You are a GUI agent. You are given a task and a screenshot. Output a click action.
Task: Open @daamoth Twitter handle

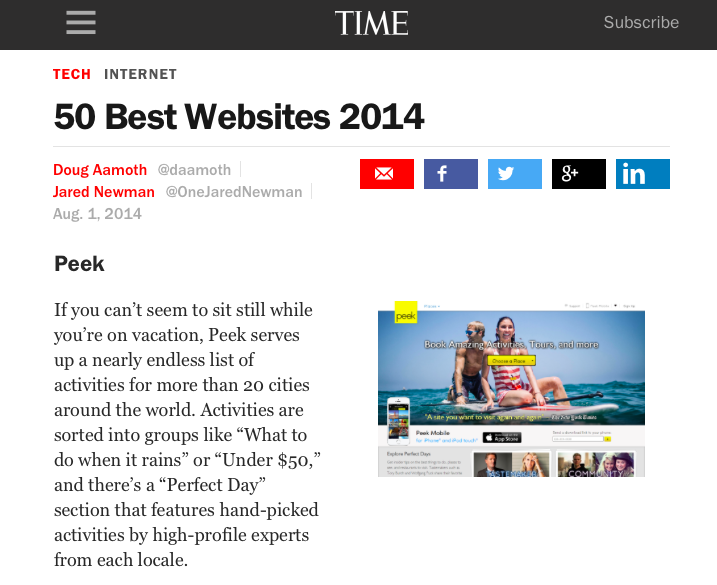click(194, 170)
